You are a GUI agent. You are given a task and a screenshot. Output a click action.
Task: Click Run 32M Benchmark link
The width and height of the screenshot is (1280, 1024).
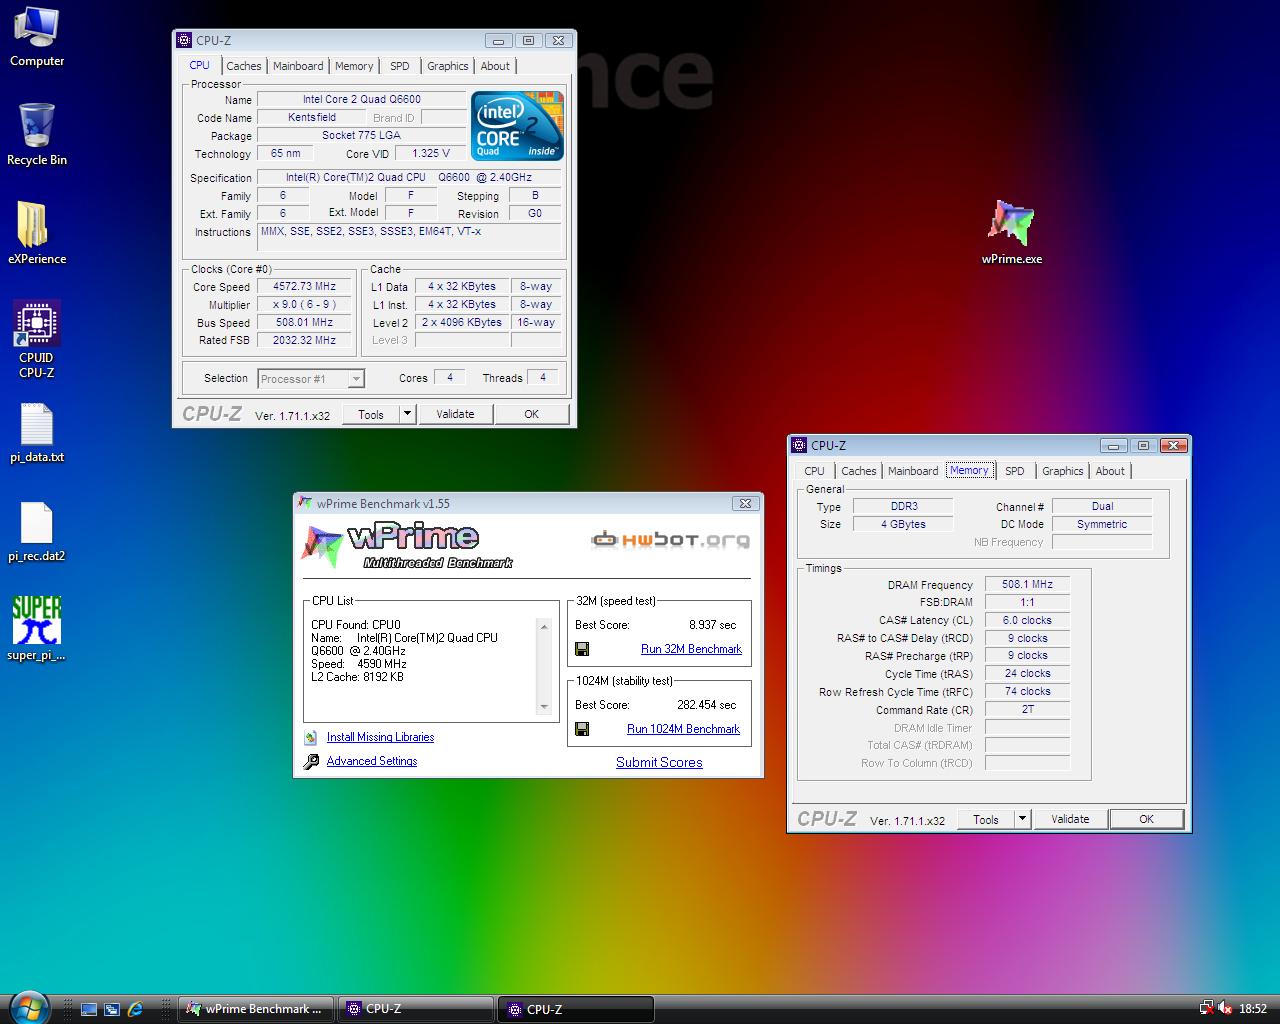[691, 649]
